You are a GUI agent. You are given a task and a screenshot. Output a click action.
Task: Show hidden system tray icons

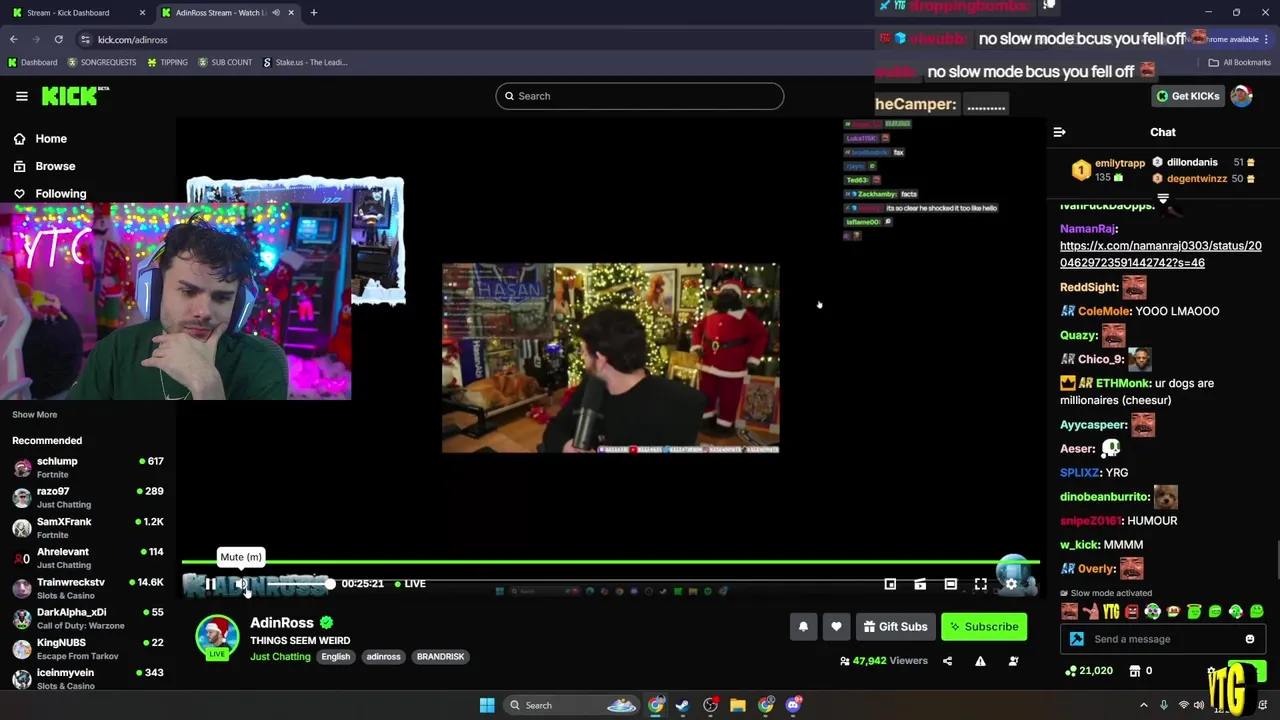(x=1144, y=705)
